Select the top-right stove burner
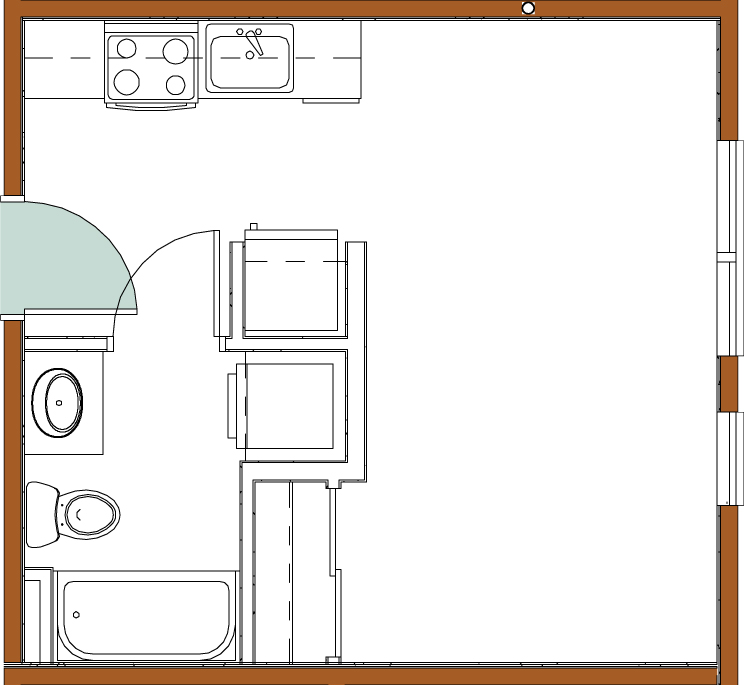Viewport: 744px width, 685px height. tap(175, 50)
